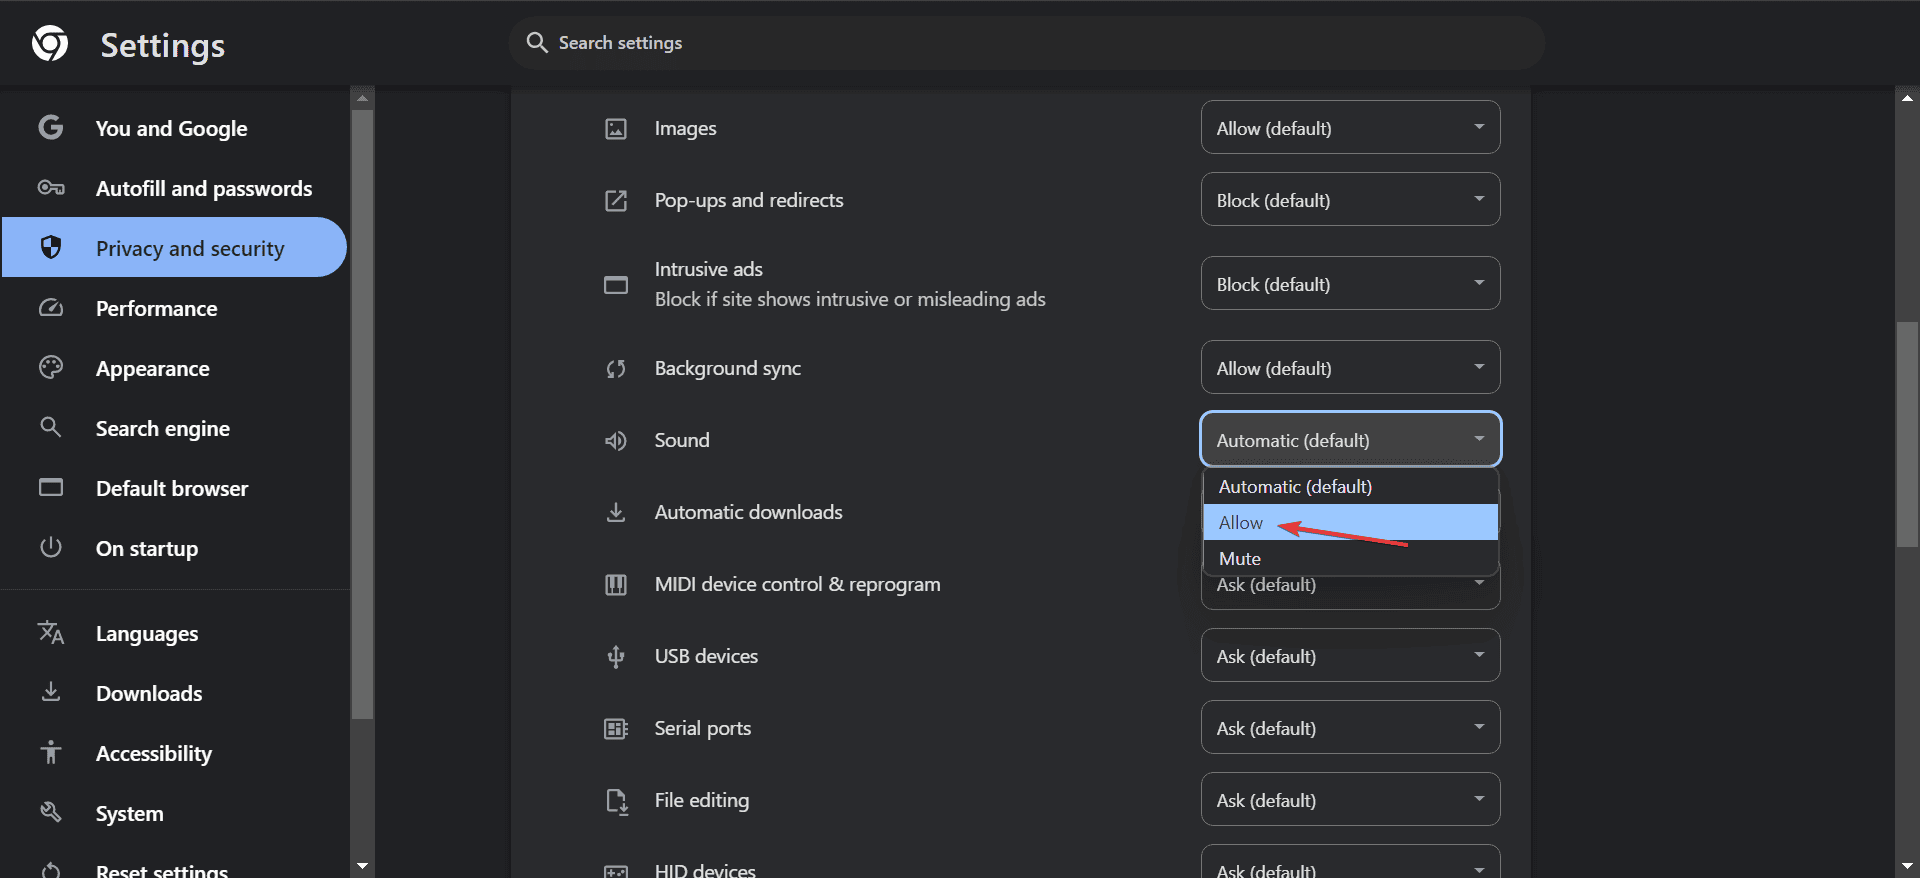Click the Background sync label
This screenshot has height=878, width=1920.
click(x=727, y=368)
